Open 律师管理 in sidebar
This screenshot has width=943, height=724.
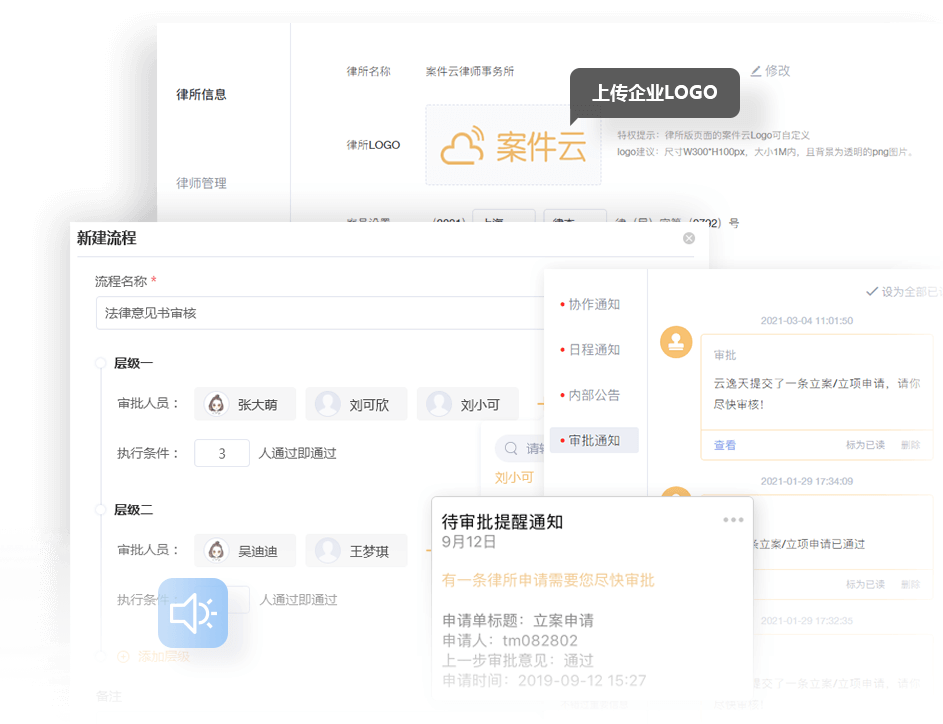pyautogui.click(x=201, y=183)
